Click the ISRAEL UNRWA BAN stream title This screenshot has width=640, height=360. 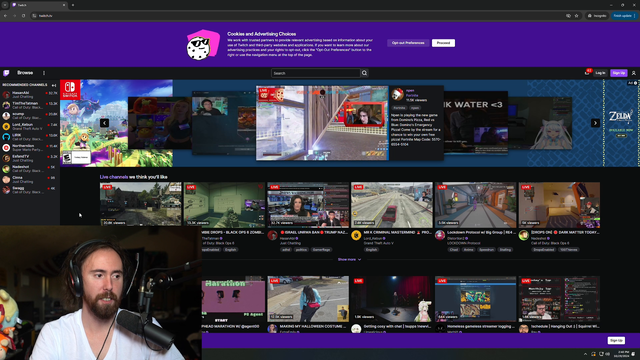click(314, 232)
